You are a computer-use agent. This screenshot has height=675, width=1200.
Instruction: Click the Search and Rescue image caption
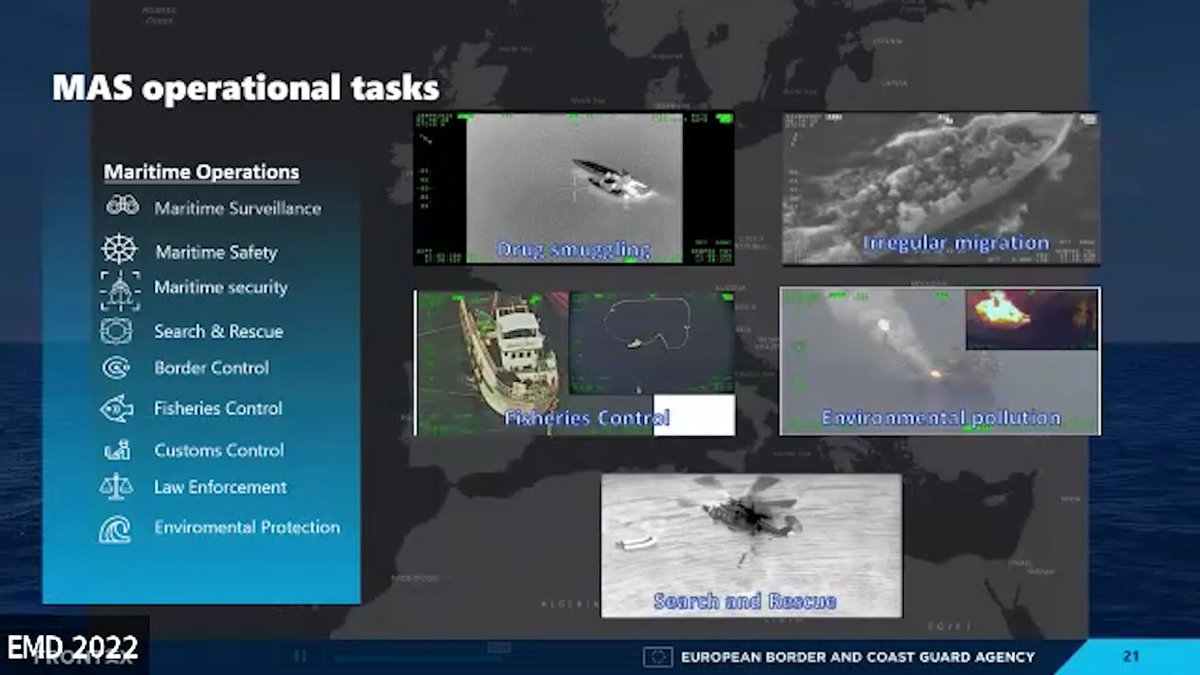coord(745,601)
